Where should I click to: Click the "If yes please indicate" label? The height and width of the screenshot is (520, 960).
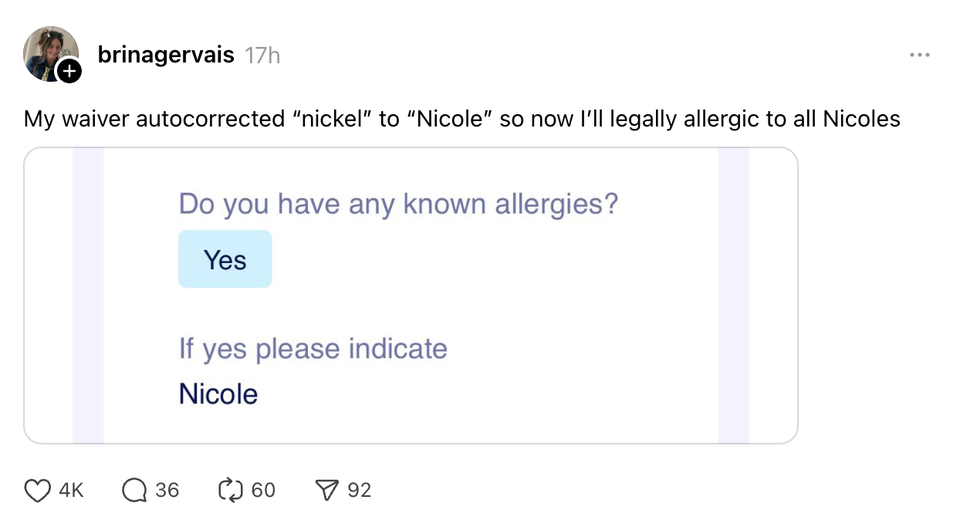click(313, 349)
